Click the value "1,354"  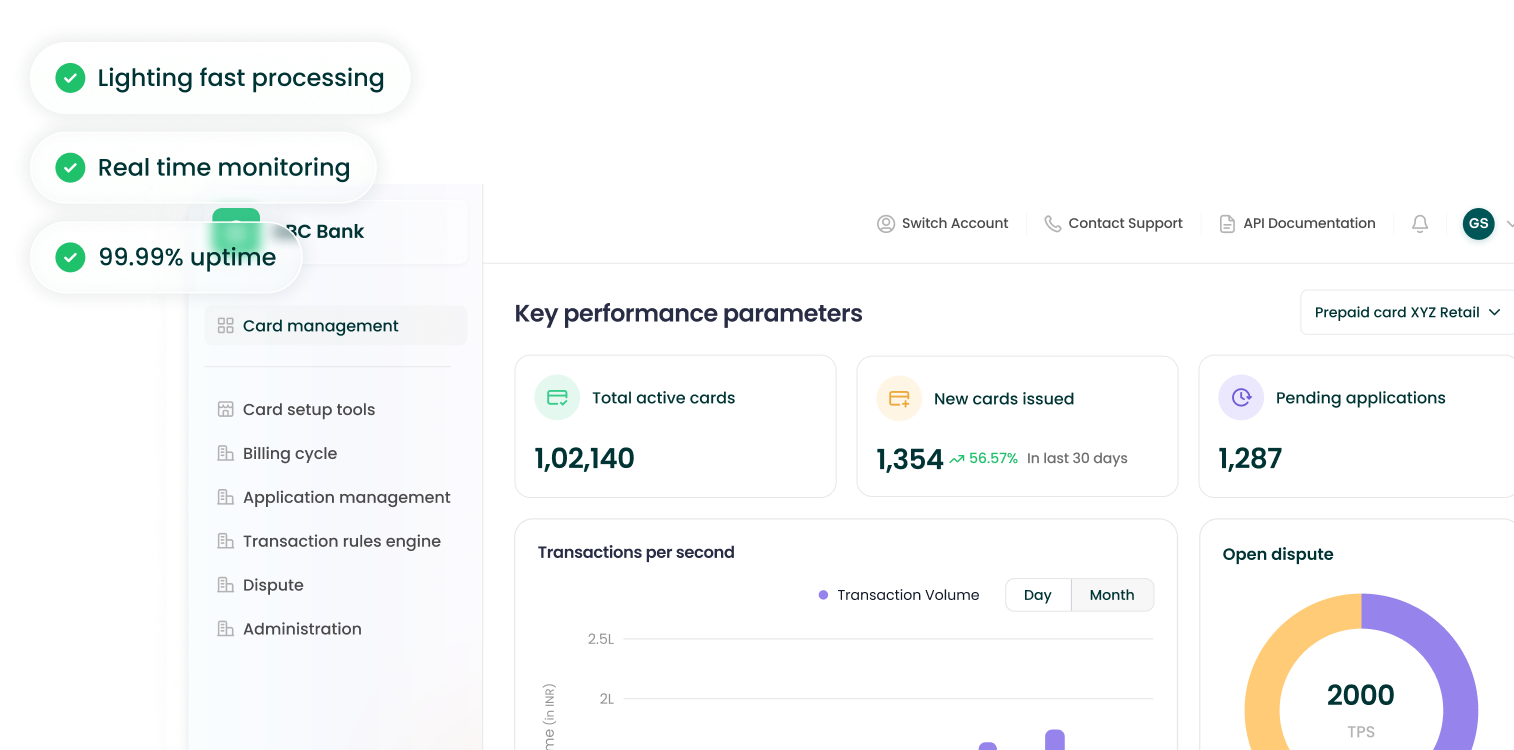coord(909,460)
